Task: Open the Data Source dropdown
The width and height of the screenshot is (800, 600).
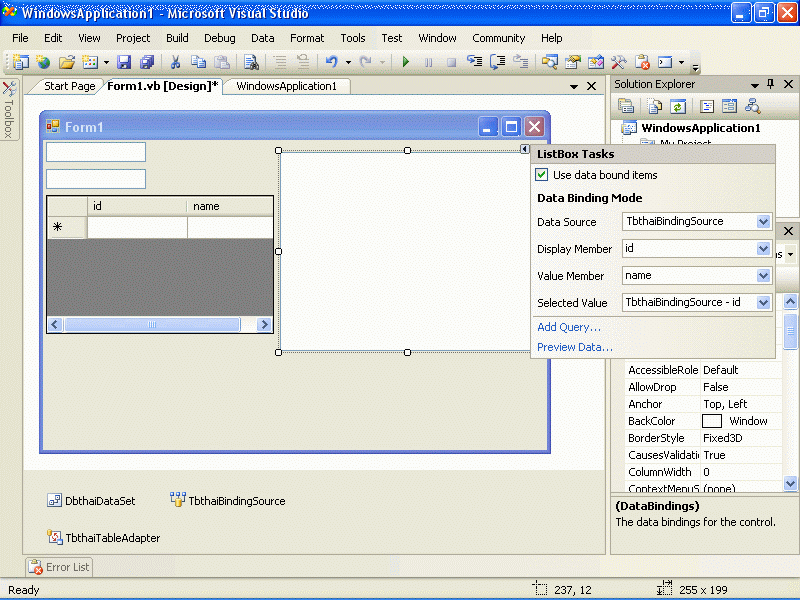Action: tap(763, 221)
